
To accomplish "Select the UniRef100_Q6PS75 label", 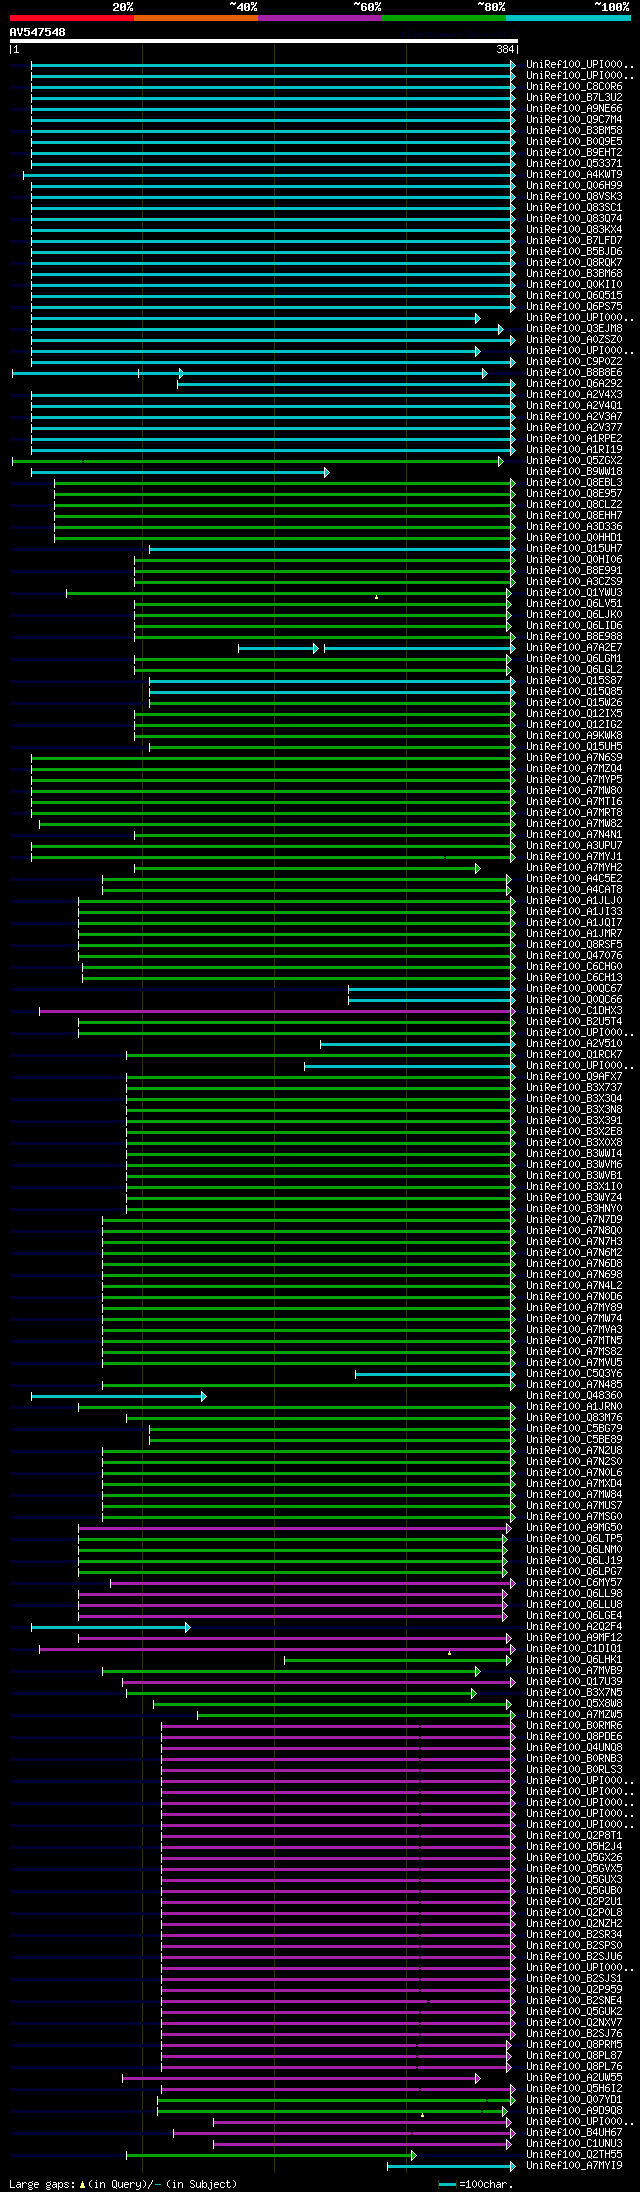I will [574, 307].
